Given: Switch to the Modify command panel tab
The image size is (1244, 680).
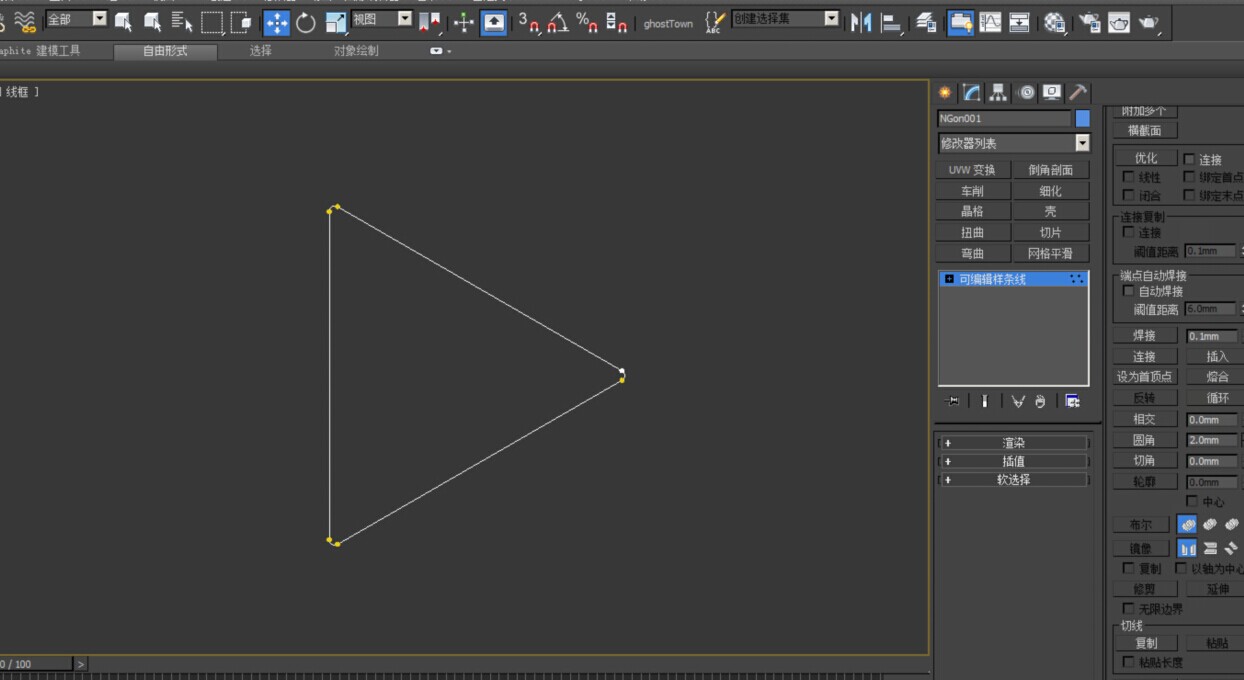Looking at the screenshot, I should (x=972, y=92).
